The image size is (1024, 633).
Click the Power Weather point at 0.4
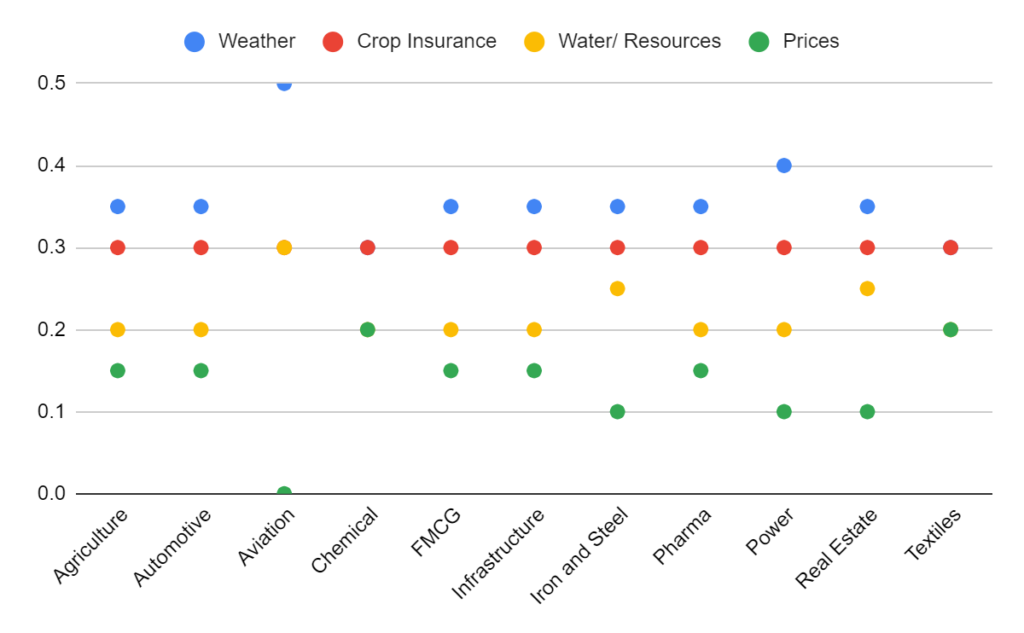click(x=784, y=165)
